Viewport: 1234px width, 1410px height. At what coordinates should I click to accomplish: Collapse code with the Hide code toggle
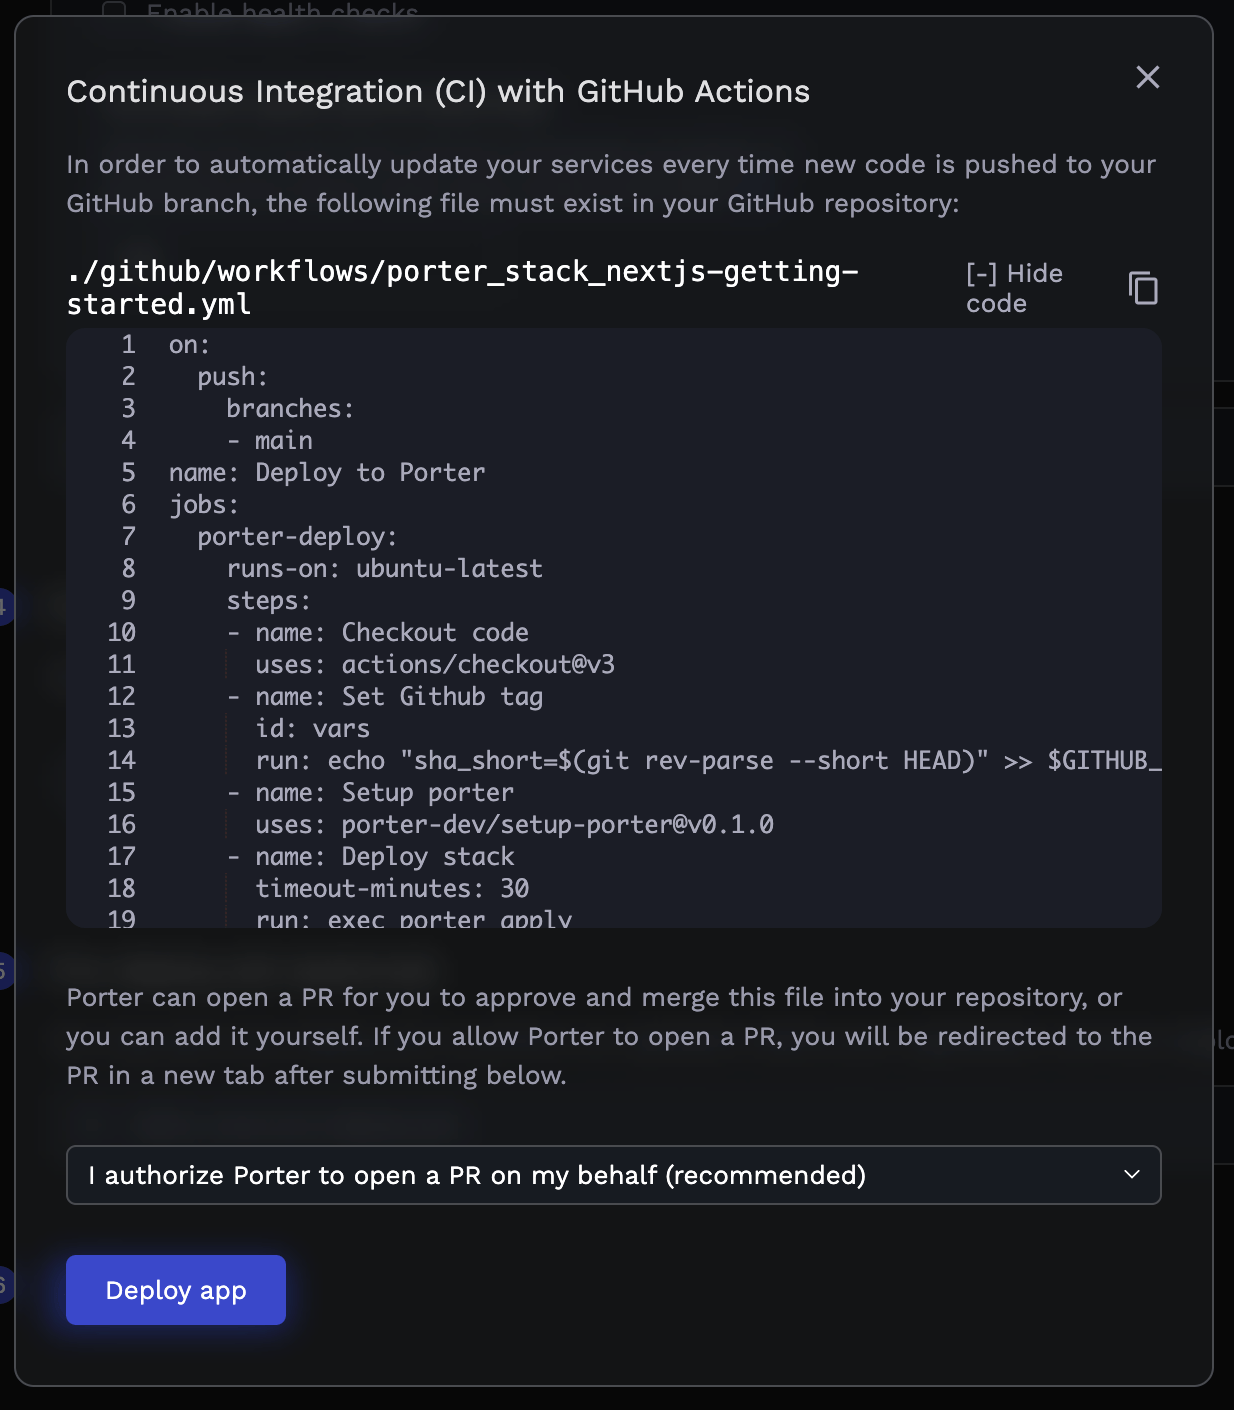pos(1014,288)
